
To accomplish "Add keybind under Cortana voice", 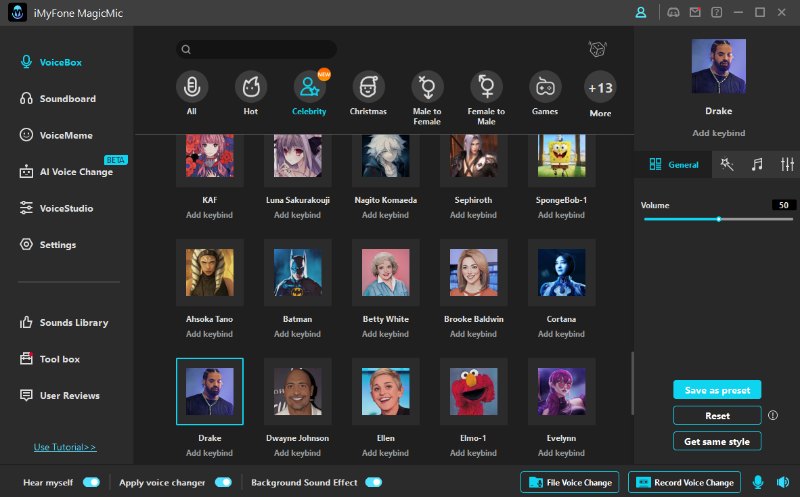I will [x=561, y=334].
